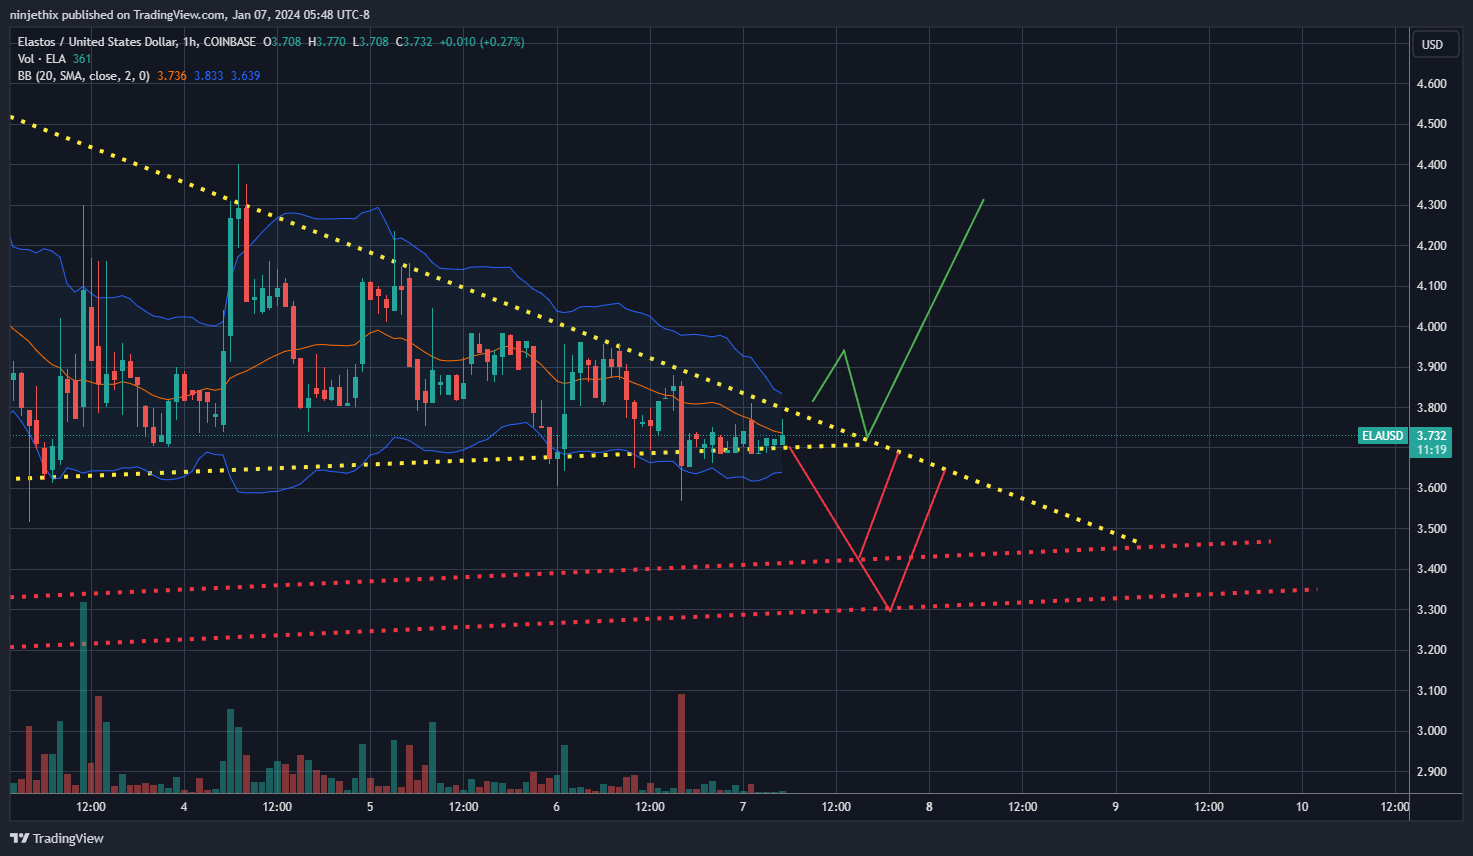Click the 3.300 price axis label
This screenshot has width=1473, height=856.
pos(1431,610)
